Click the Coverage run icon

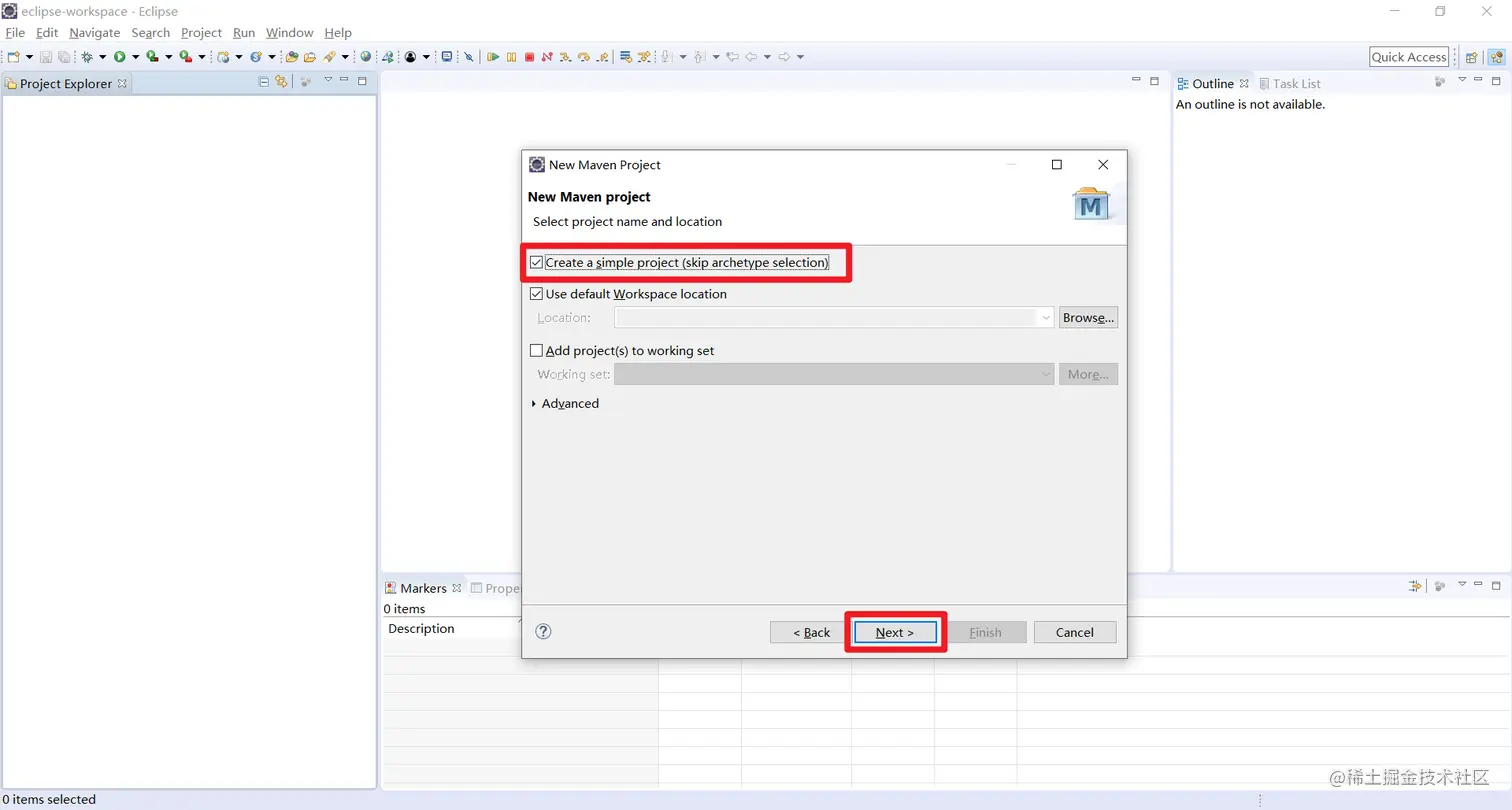click(152, 57)
